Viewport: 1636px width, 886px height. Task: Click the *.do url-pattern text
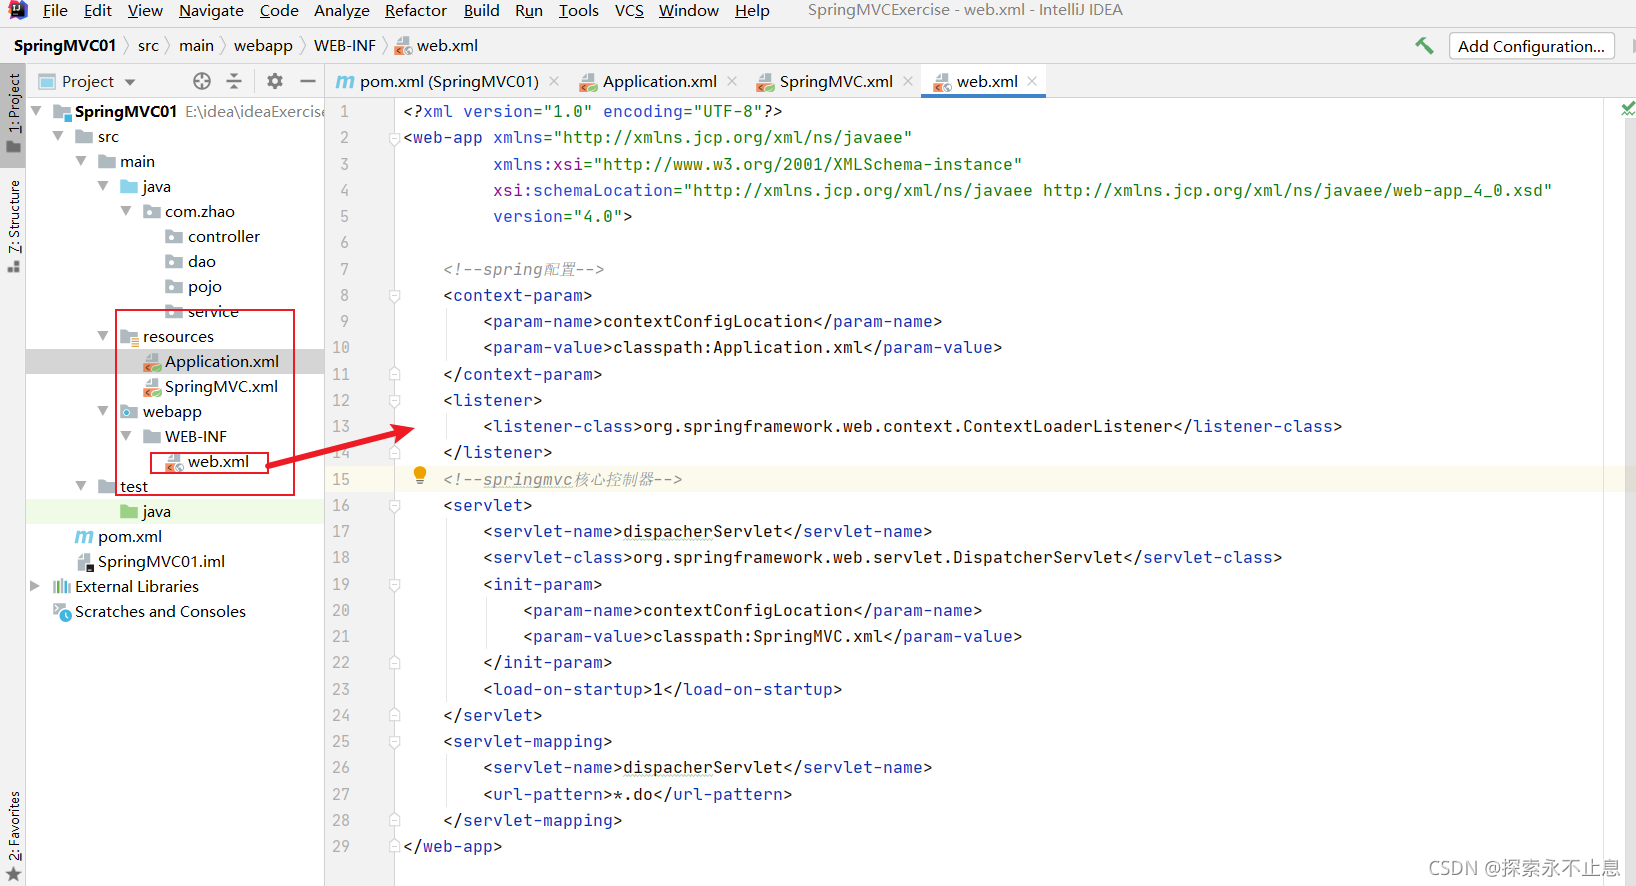[x=632, y=795]
